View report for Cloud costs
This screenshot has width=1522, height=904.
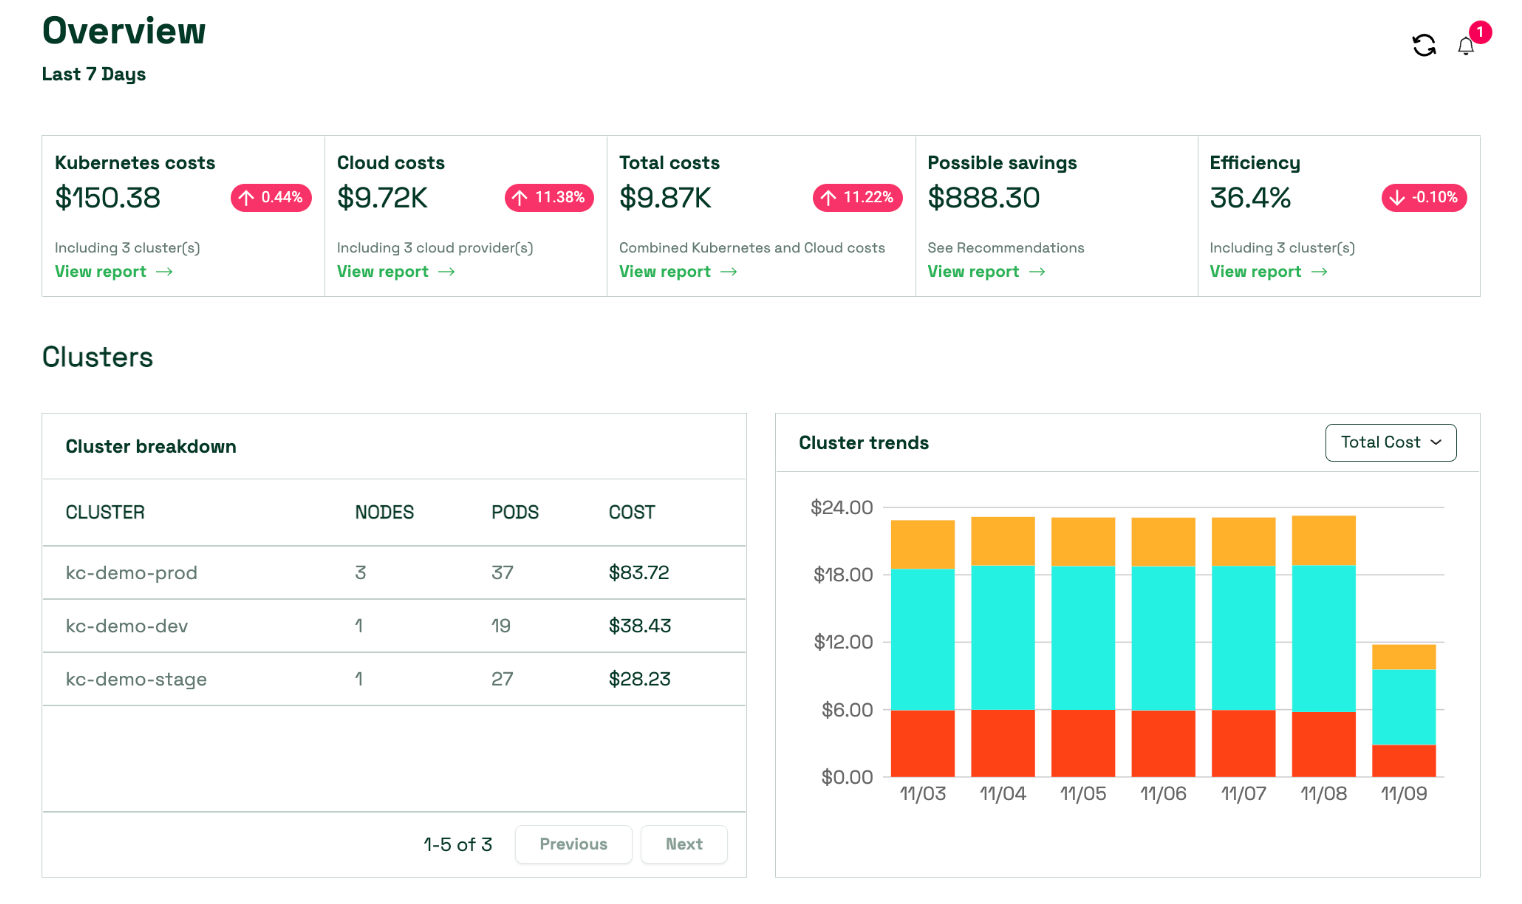[395, 272]
